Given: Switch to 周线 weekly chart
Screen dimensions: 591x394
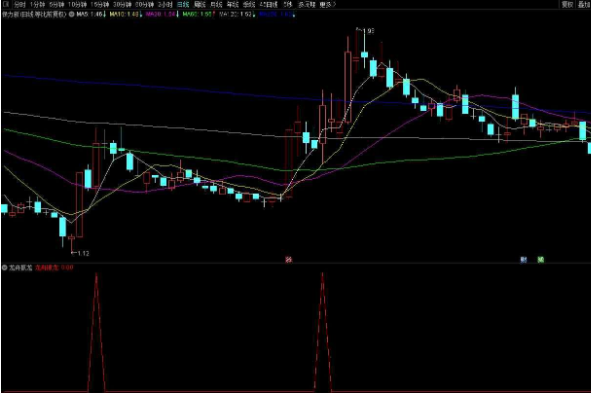Looking at the screenshot, I should click(x=200, y=5).
